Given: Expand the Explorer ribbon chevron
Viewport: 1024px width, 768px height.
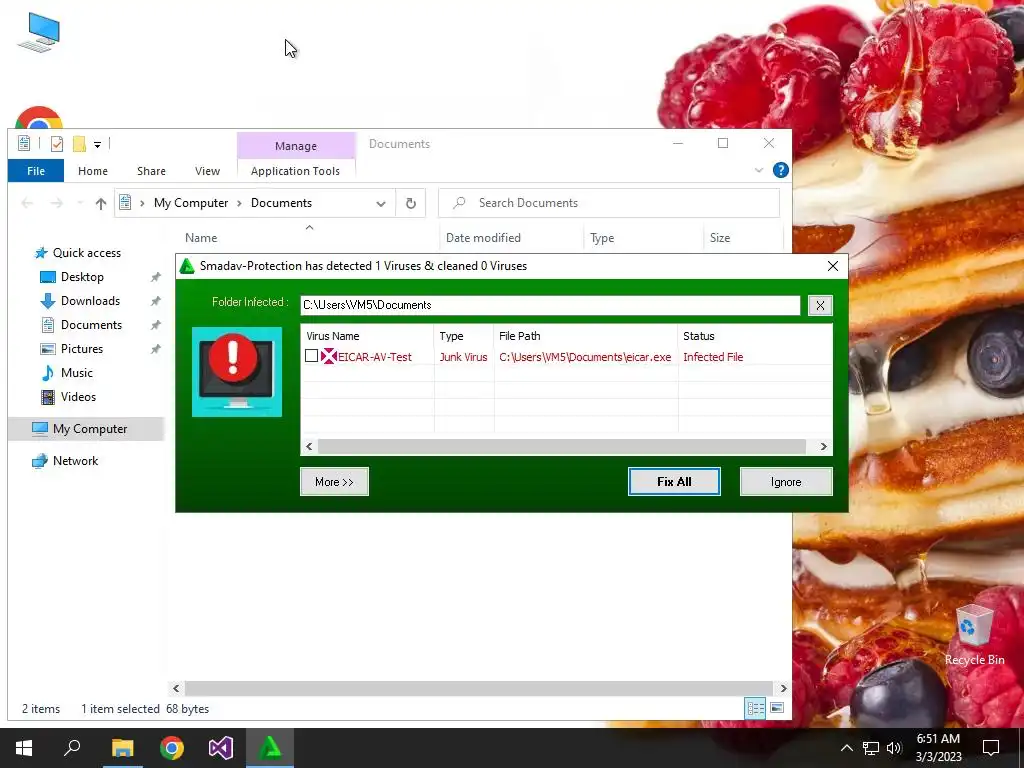Looking at the screenshot, I should [759, 170].
